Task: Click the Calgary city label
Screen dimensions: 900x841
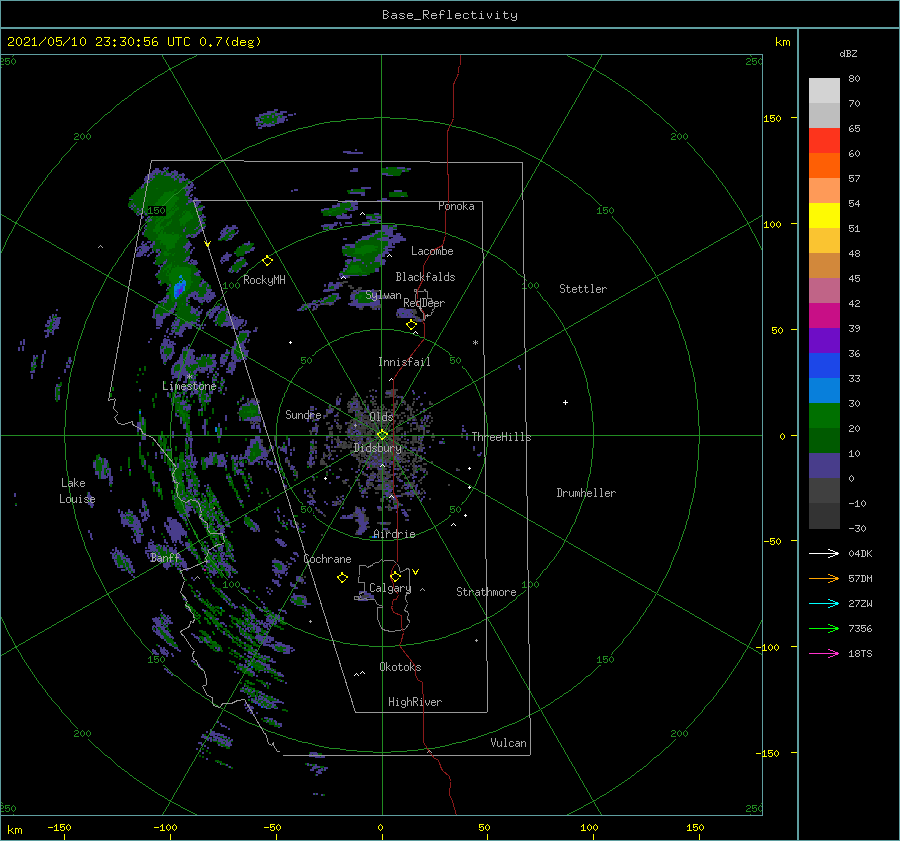Action: (x=390, y=588)
